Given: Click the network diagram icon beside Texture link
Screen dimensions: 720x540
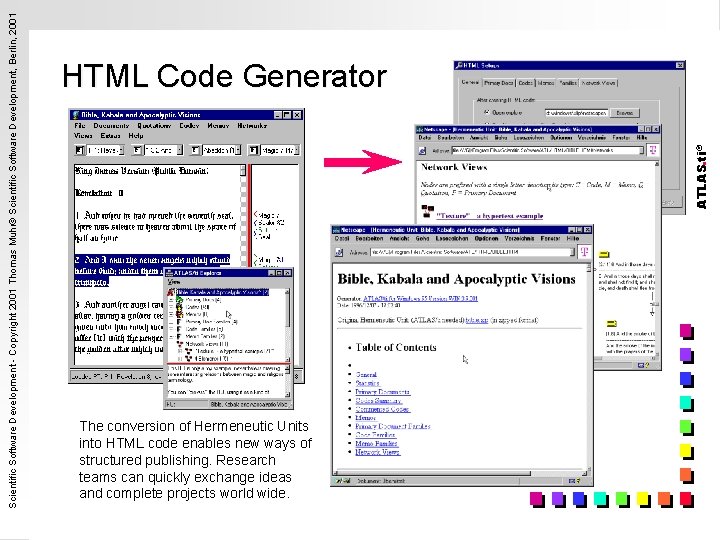Looking at the screenshot, I should 428,211.
